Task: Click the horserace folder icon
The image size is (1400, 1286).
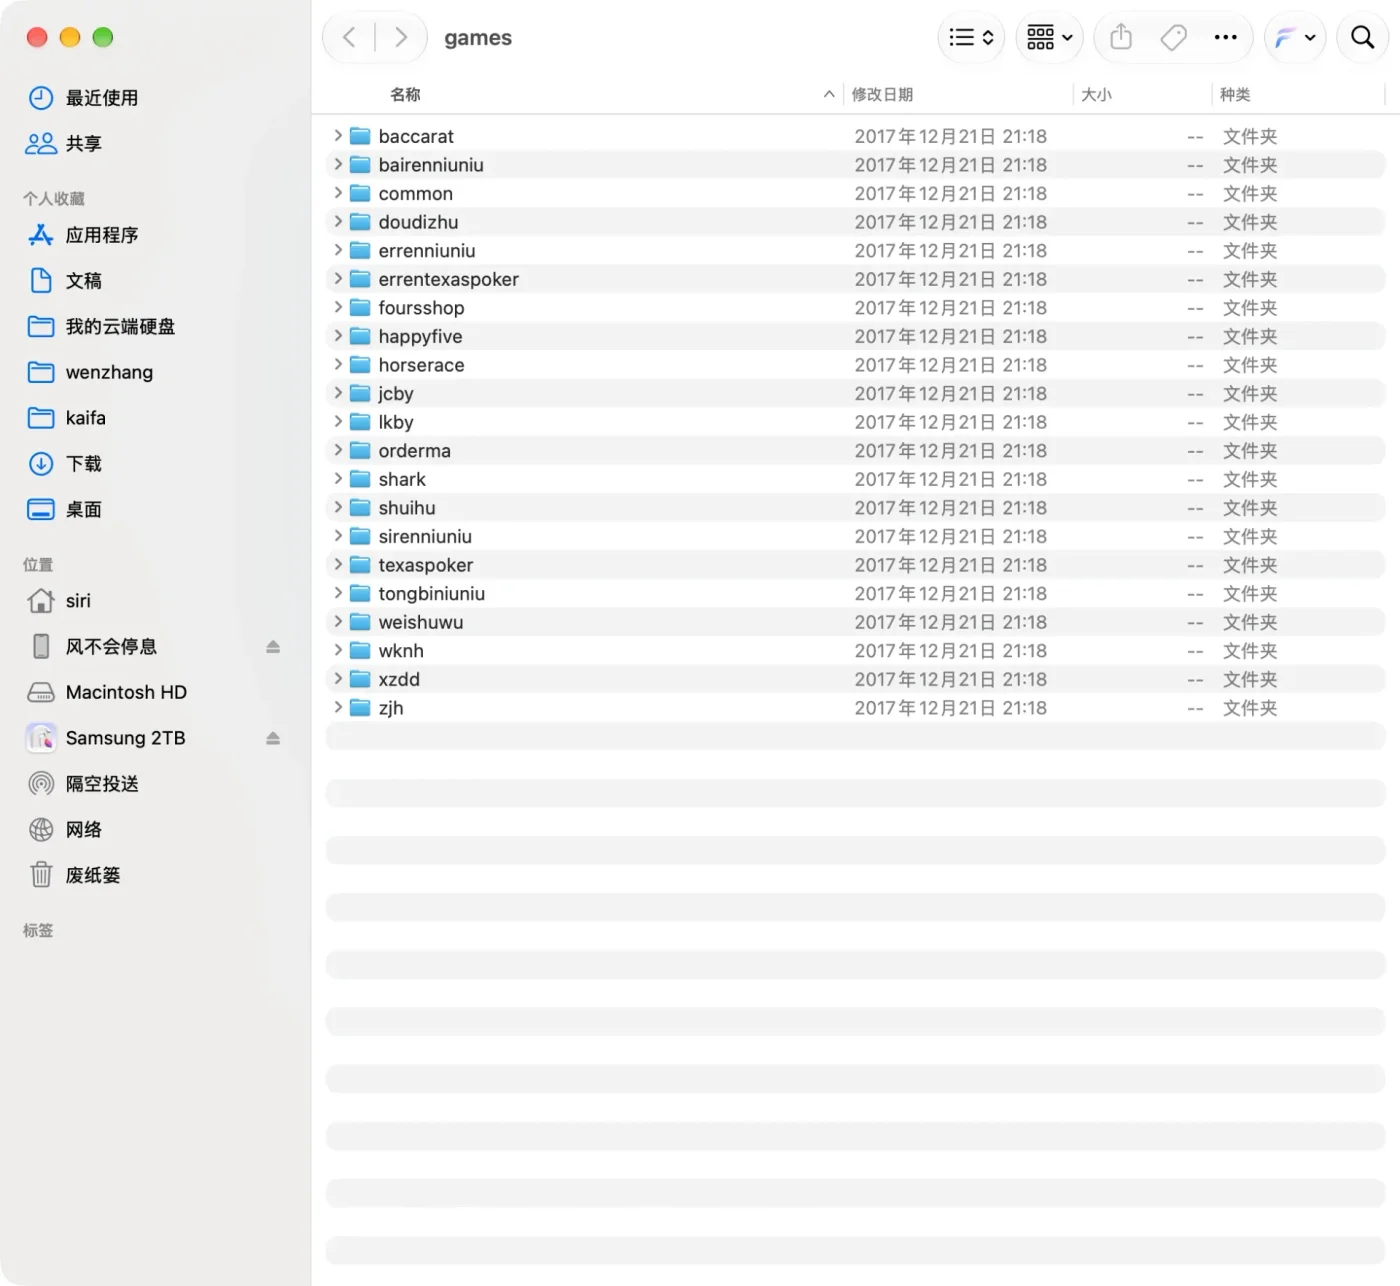Action: point(360,365)
